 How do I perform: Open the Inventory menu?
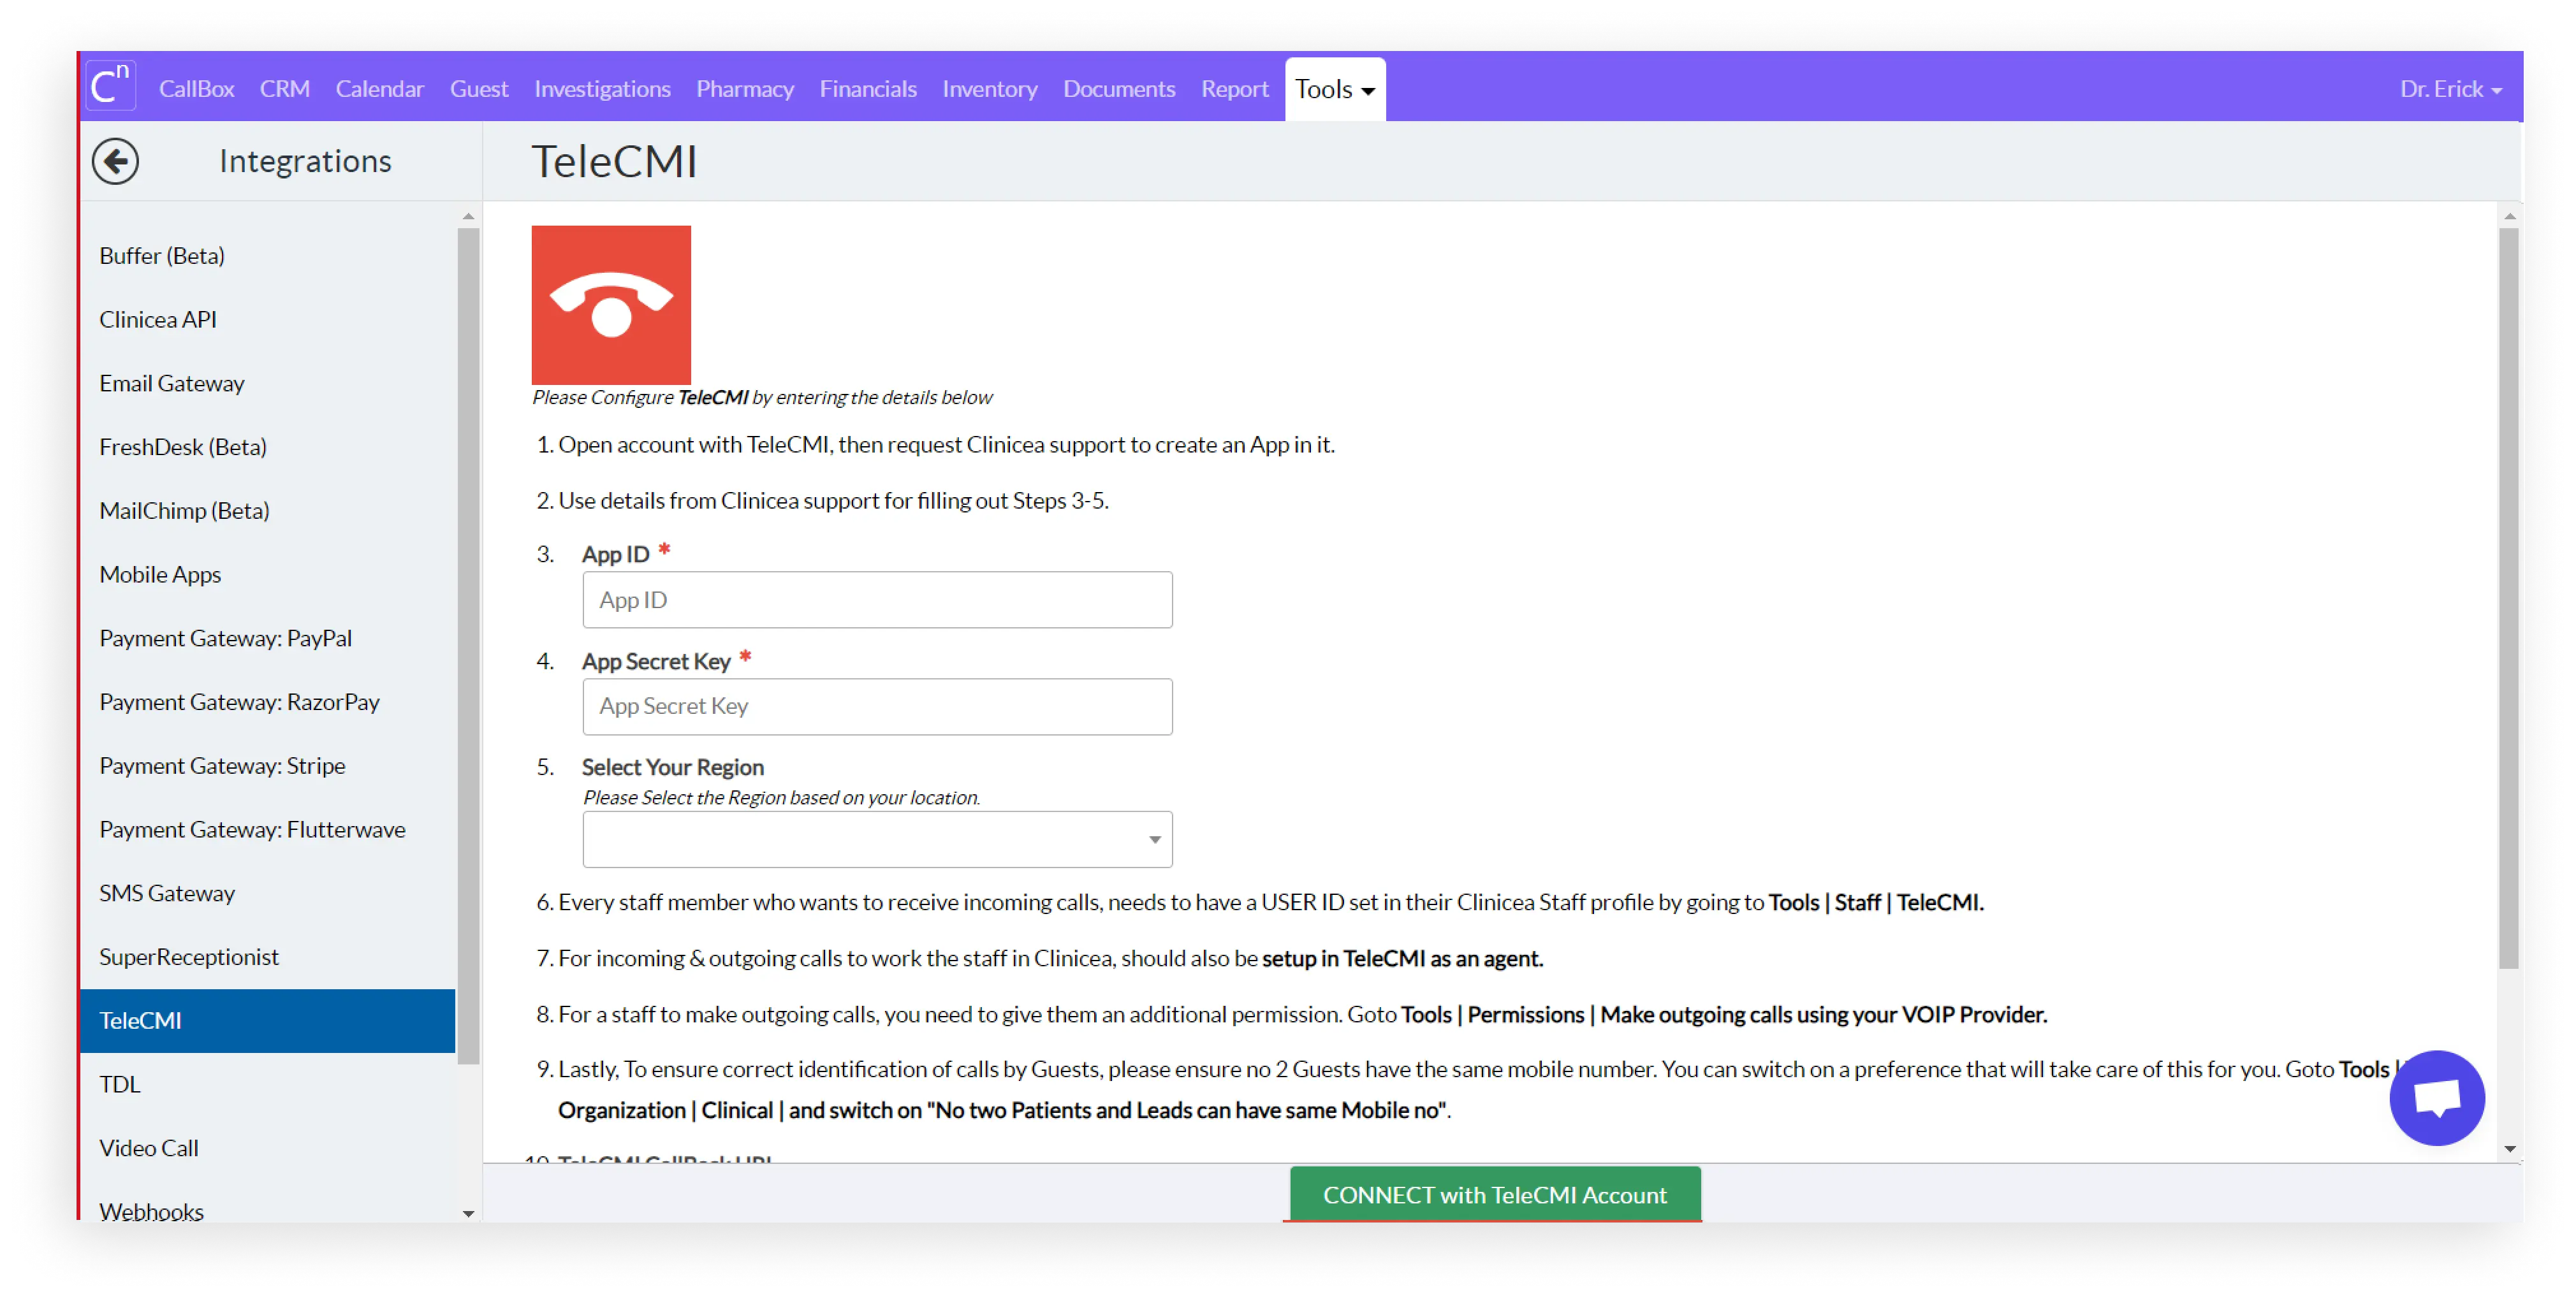(x=989, y=89)
